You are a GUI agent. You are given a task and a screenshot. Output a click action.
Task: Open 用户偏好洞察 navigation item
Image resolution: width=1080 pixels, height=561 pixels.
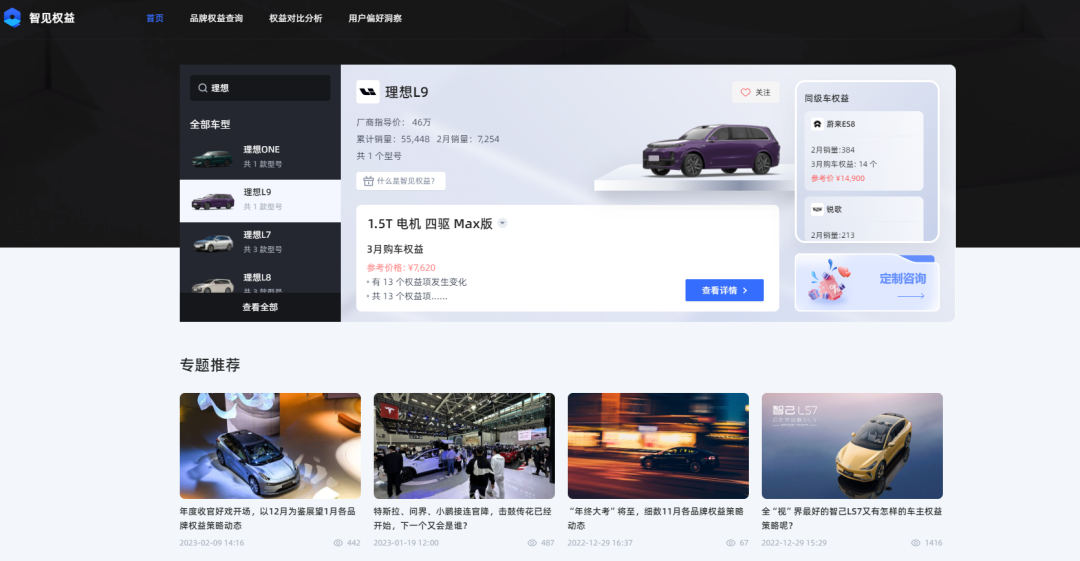[x=375, y=19]
